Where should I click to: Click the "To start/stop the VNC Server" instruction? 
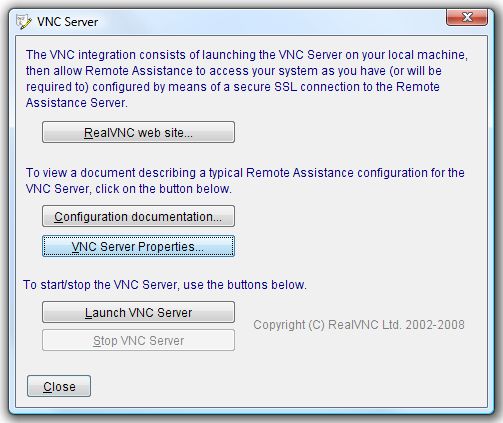tap(165, 285)
